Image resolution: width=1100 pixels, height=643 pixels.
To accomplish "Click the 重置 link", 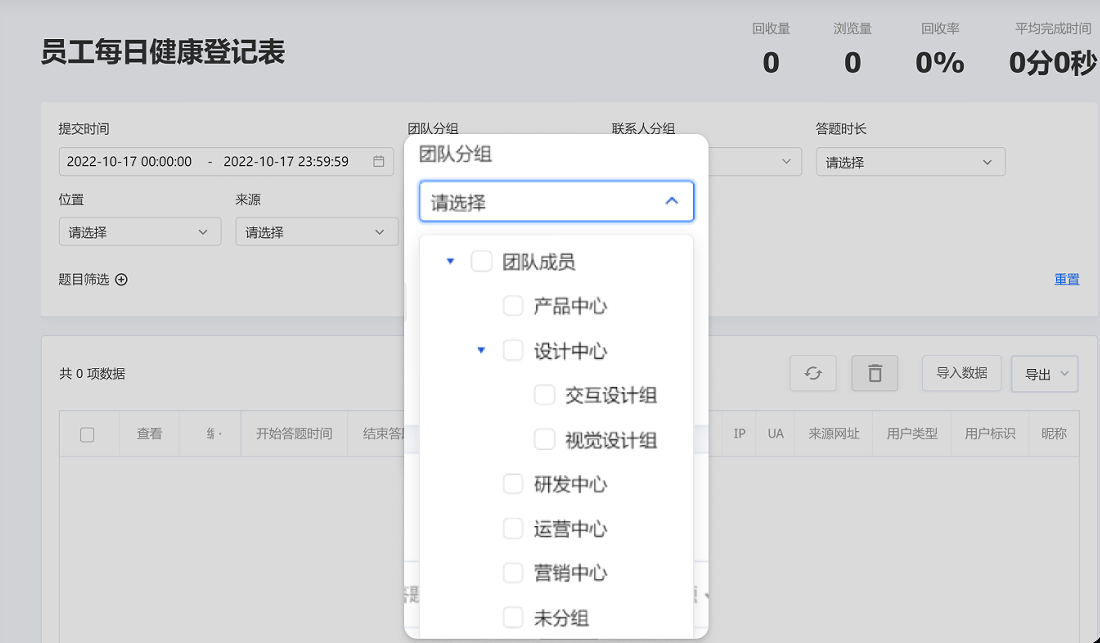I will (x=1066, y=279).
